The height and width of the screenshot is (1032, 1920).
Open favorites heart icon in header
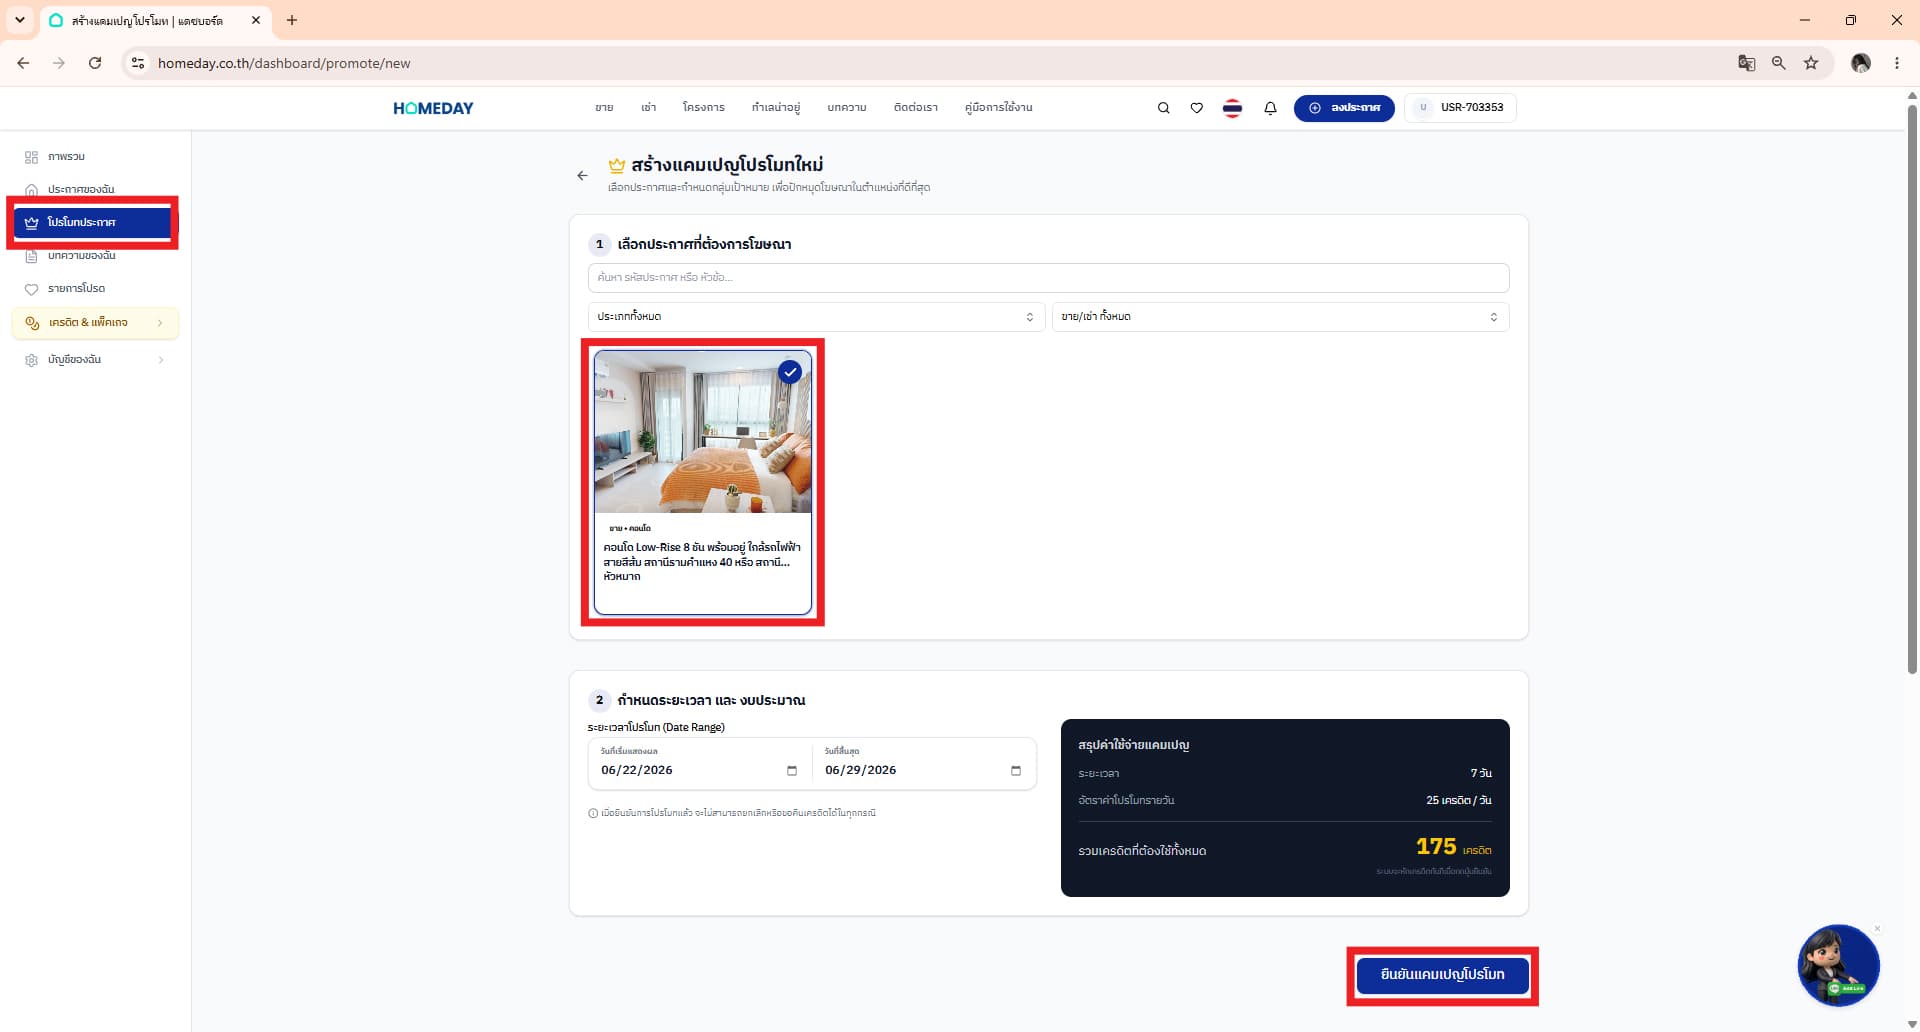pos(1196,108)
